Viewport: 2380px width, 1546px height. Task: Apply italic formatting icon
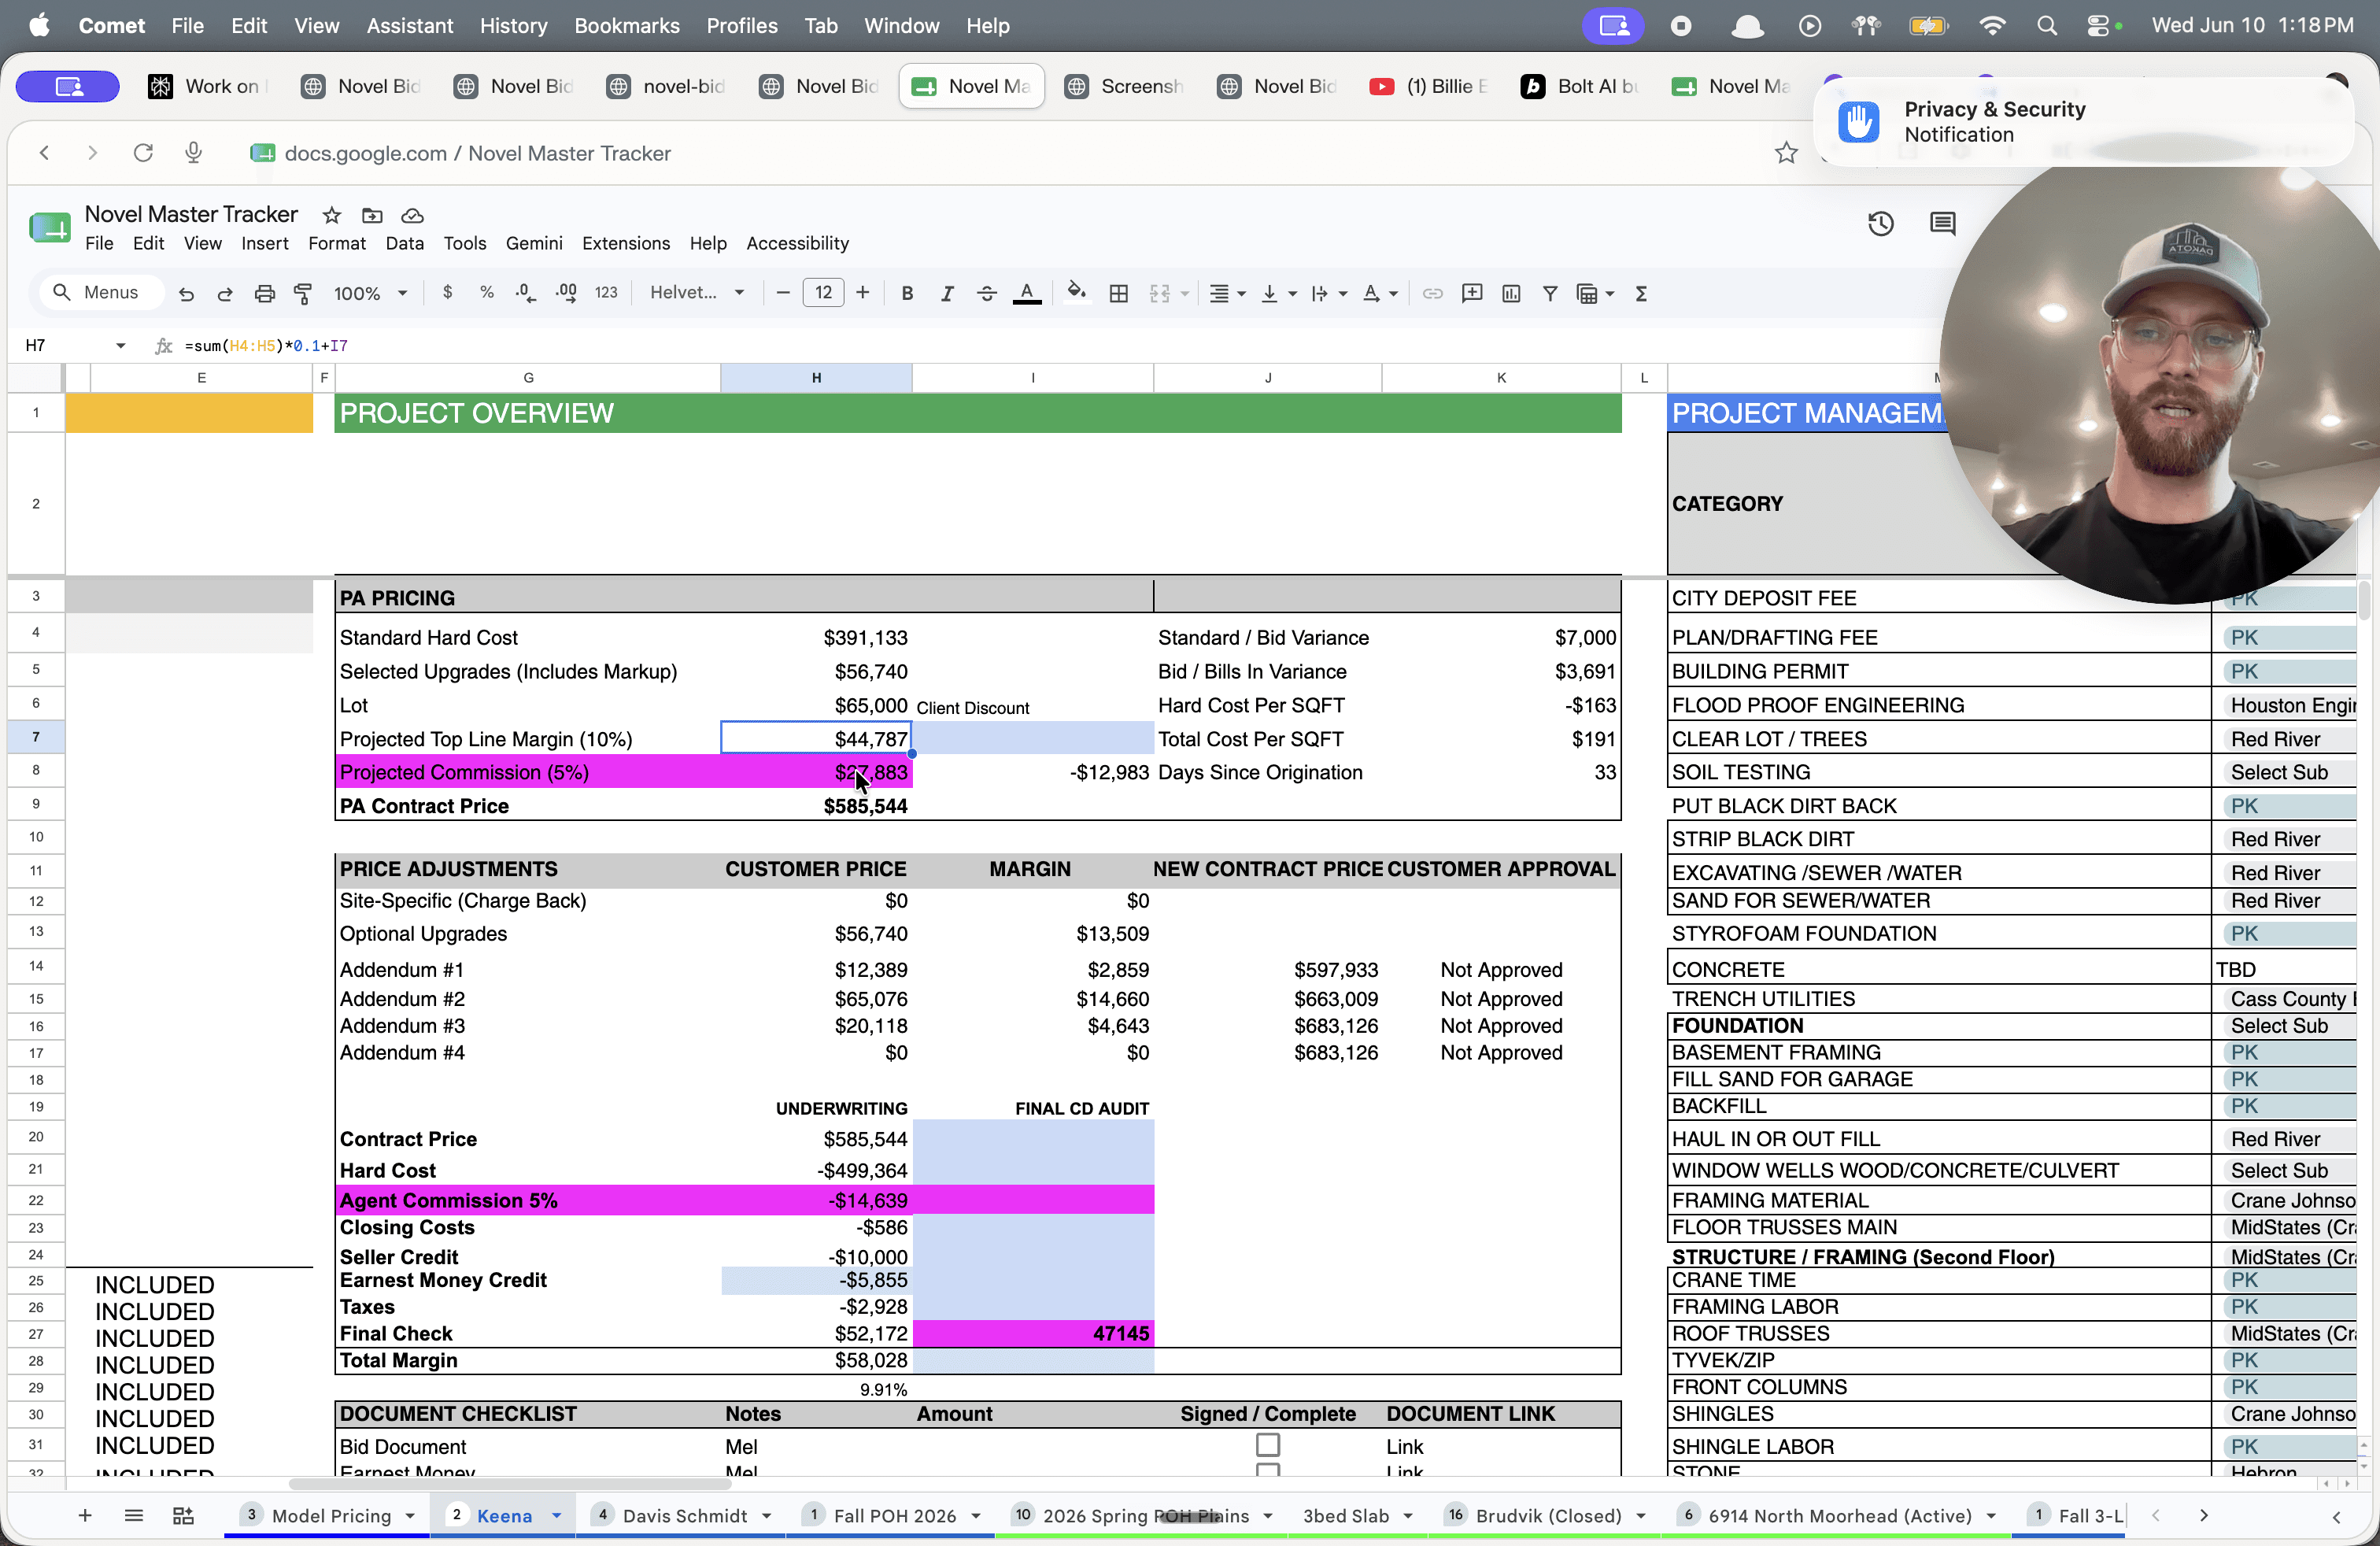click(946, 293)
